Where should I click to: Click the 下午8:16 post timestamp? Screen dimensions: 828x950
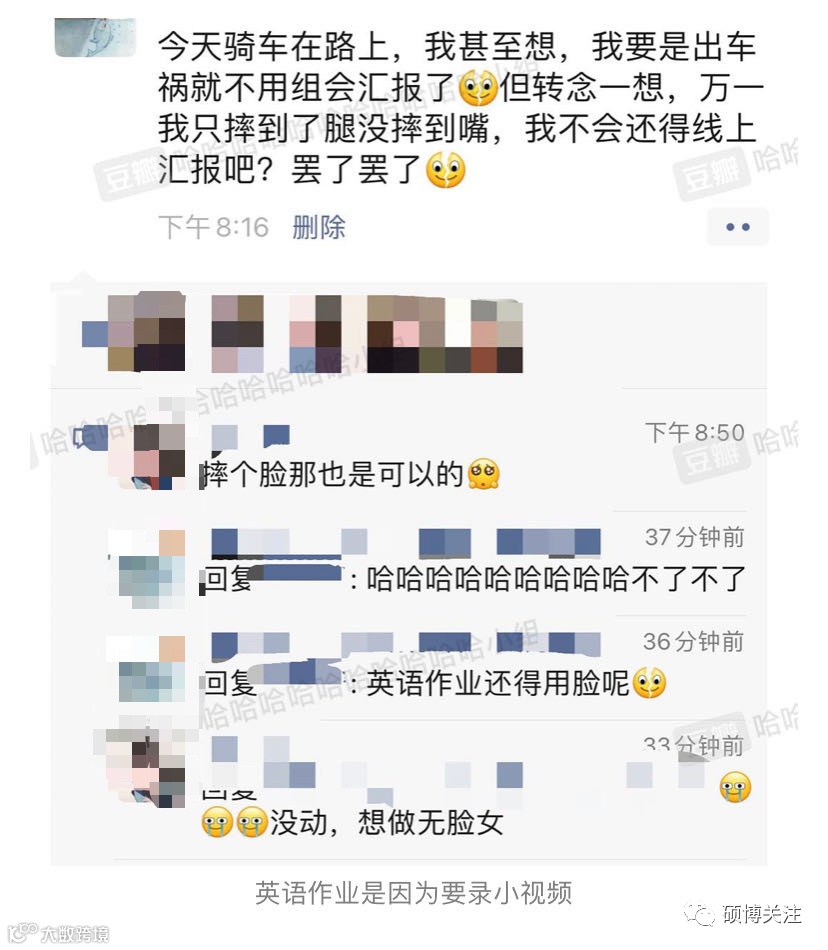[213, 228]
